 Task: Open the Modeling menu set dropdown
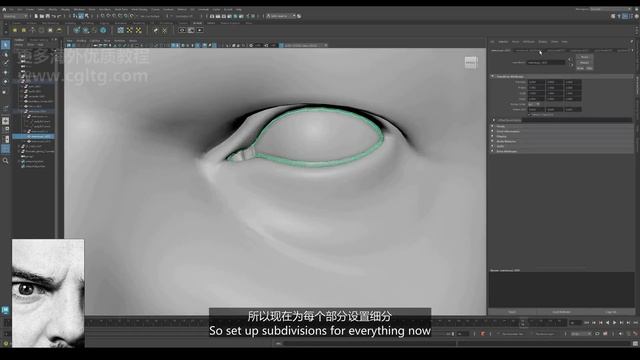tap(15, 16)
